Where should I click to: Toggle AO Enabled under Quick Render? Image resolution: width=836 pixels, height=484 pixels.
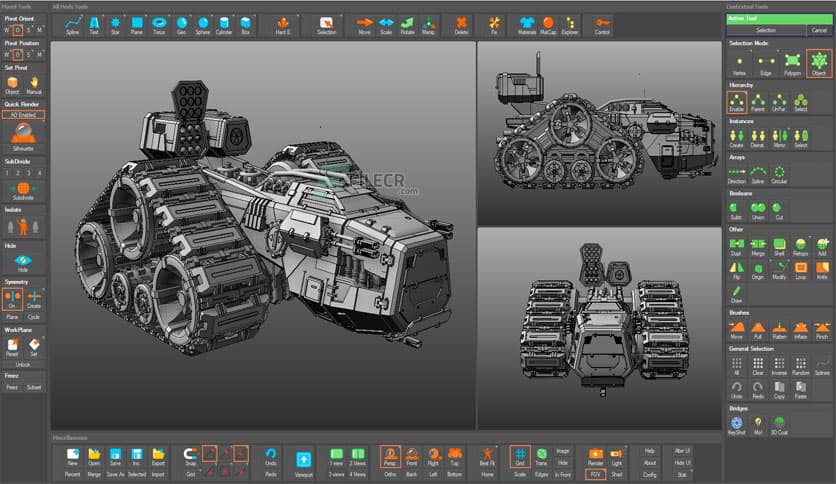coord(23,115)
